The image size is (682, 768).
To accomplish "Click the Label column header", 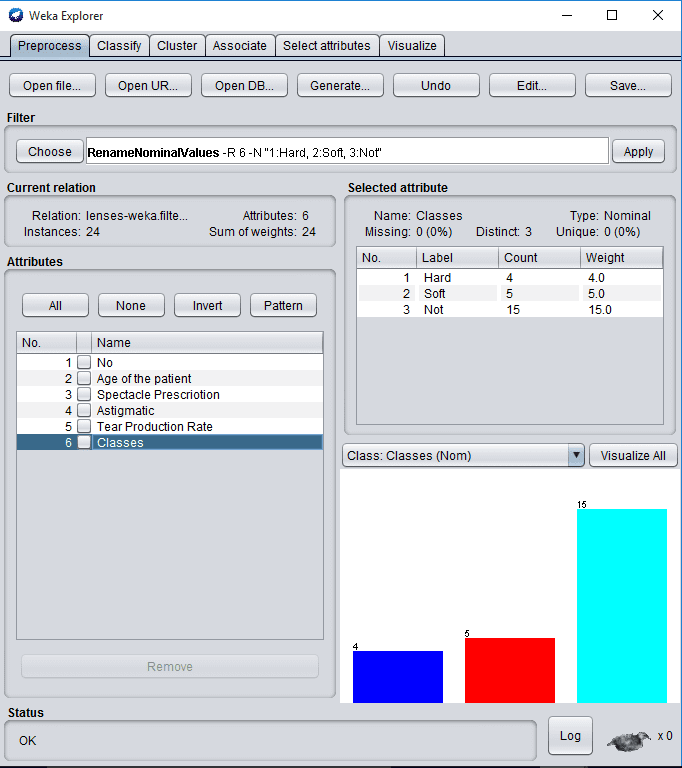I will pos(458,258).
